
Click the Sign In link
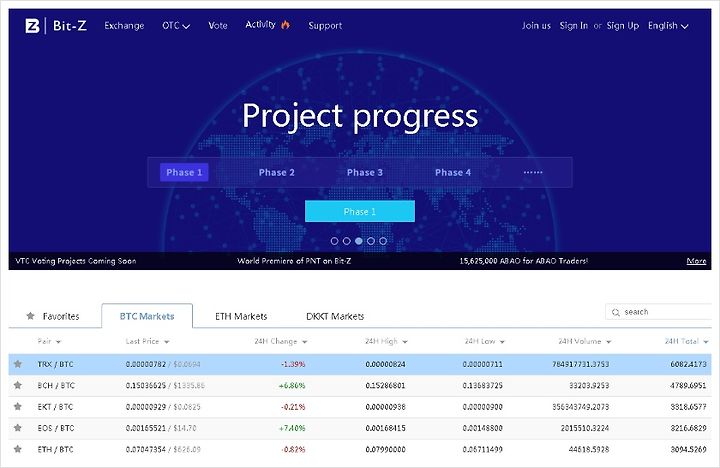(574, 26)
